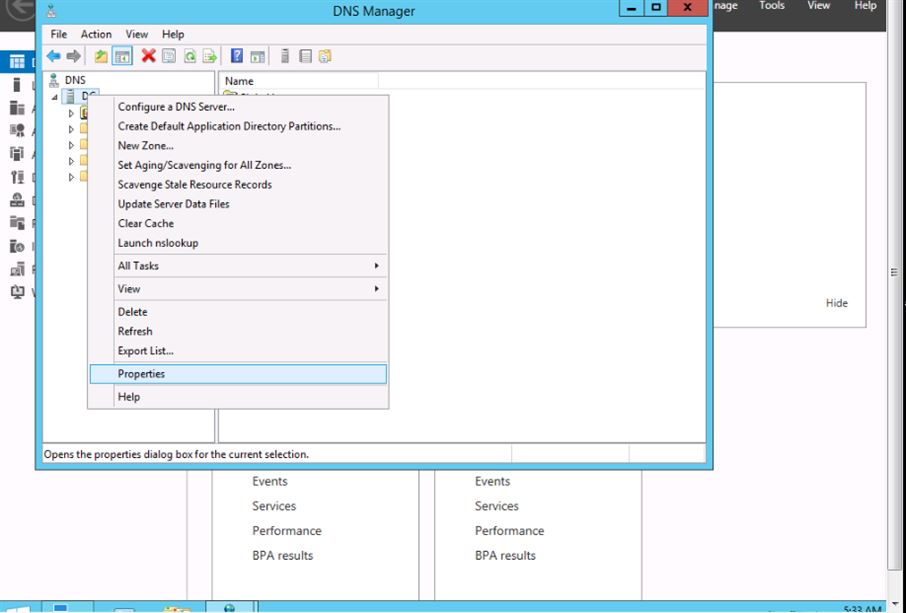This screenshot has width=906, height=613.
Task: Choose Launch nslookup from context menu
Action: tap(238, 243)
